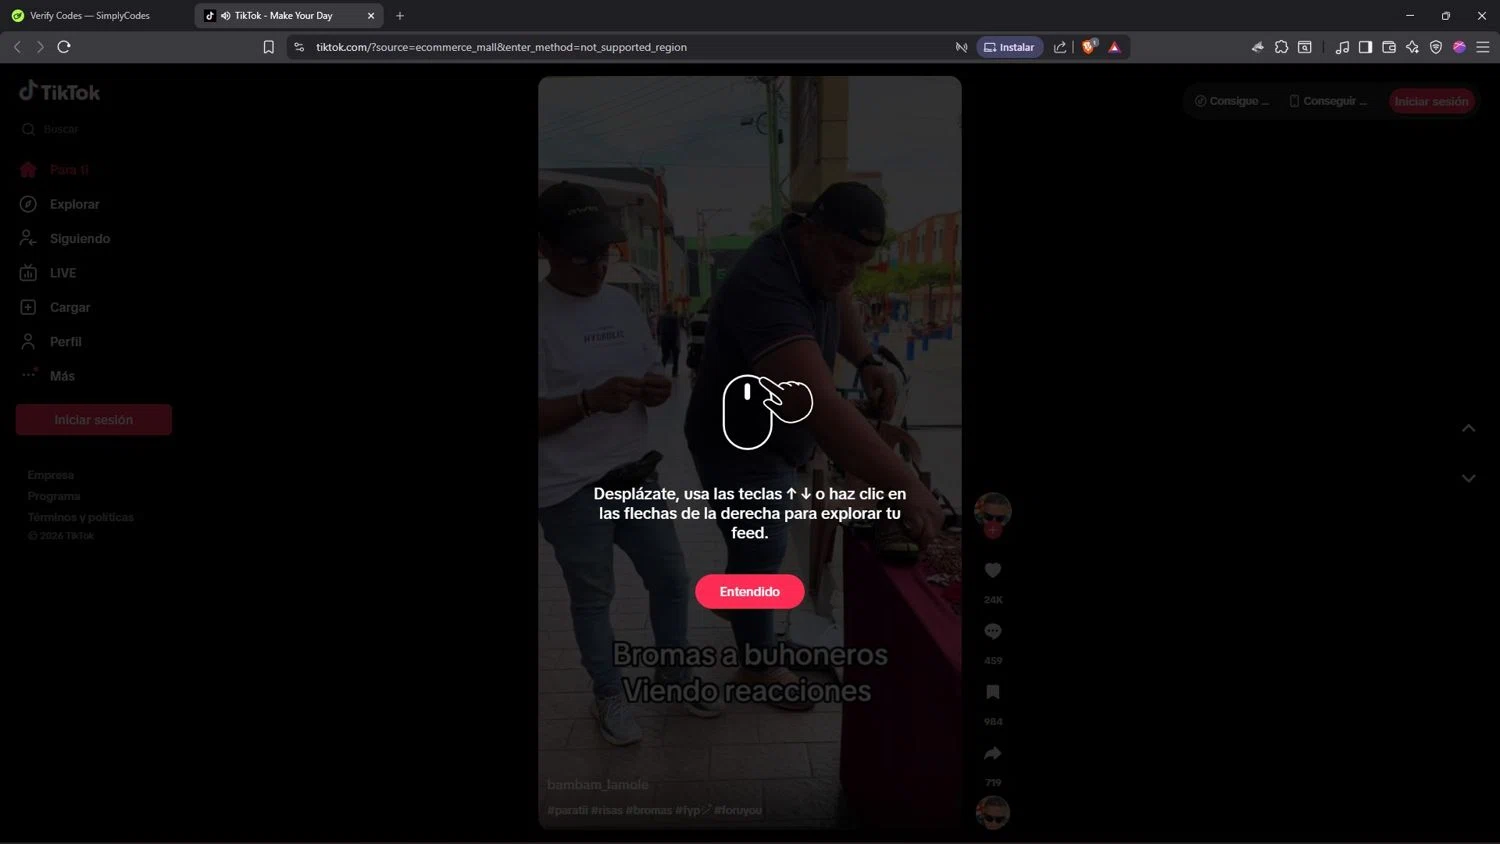Open the browser profile avatar
1500x844 pixels.
pos(1459,47)
